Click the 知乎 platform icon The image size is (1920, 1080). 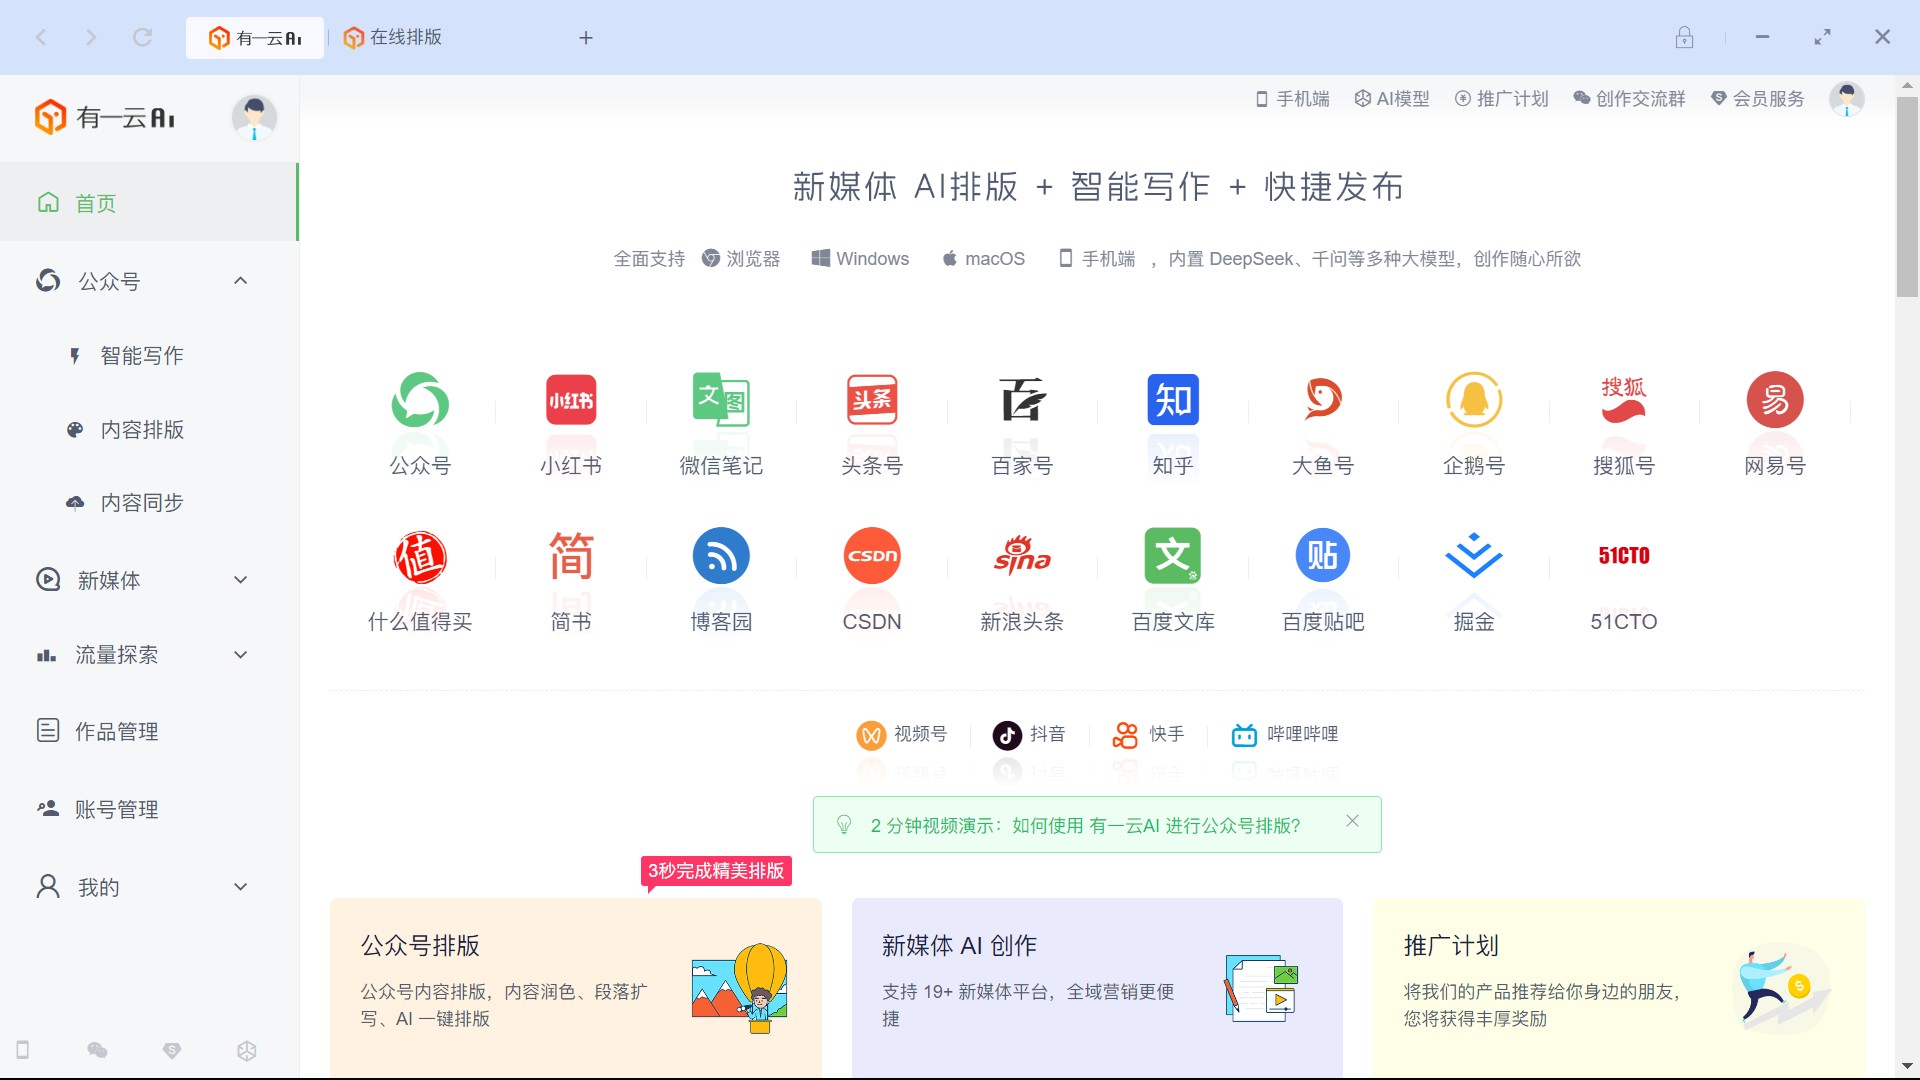[1172, 401]
